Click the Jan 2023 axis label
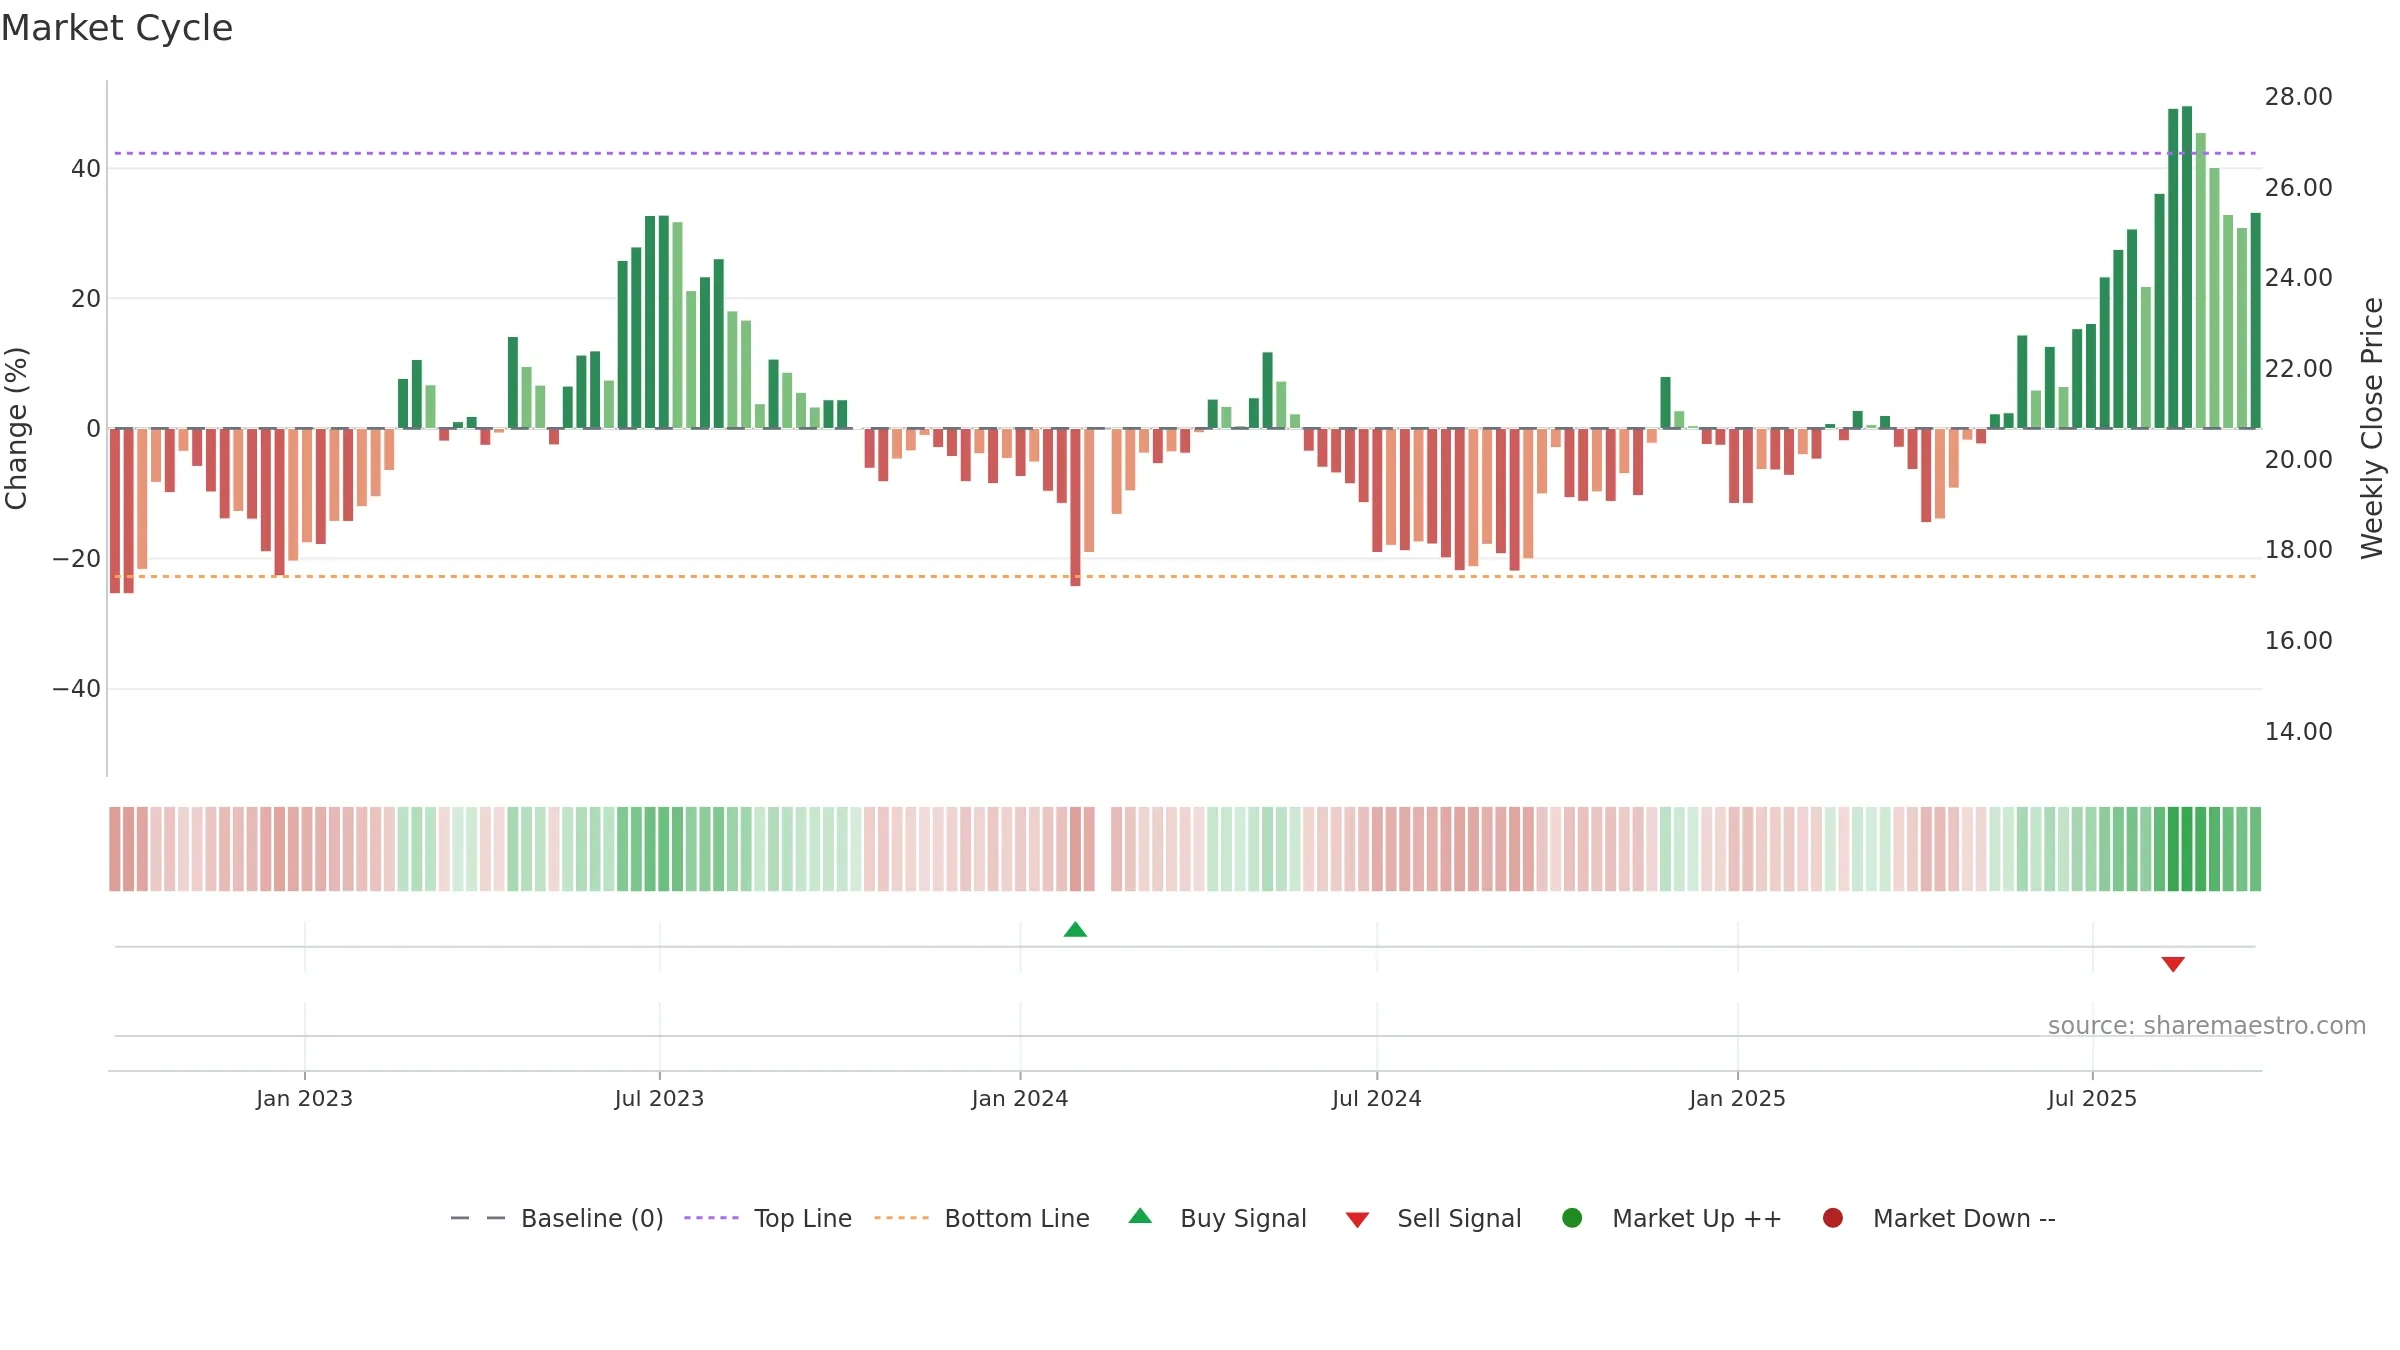The height and width of the screenshot is (1350, 2400). click(304, 1098)
